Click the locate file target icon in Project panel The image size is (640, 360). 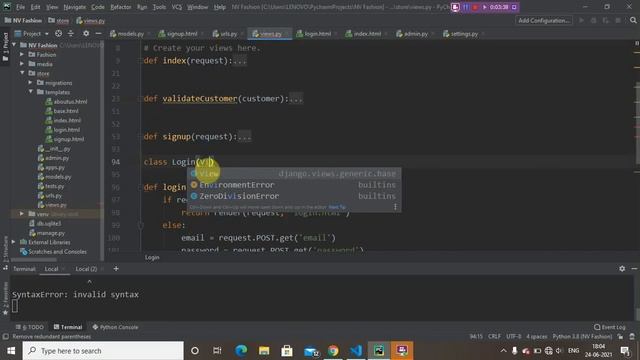[58, 34]
